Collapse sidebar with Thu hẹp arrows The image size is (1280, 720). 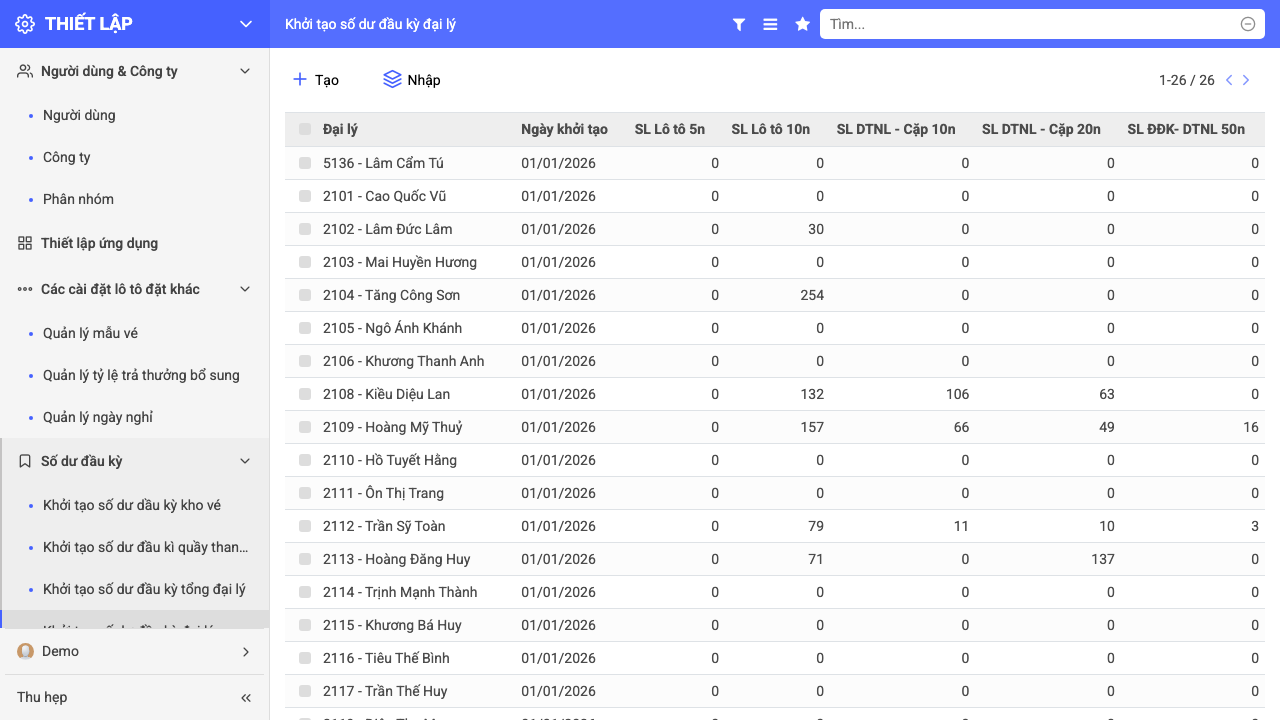[246, 697]
